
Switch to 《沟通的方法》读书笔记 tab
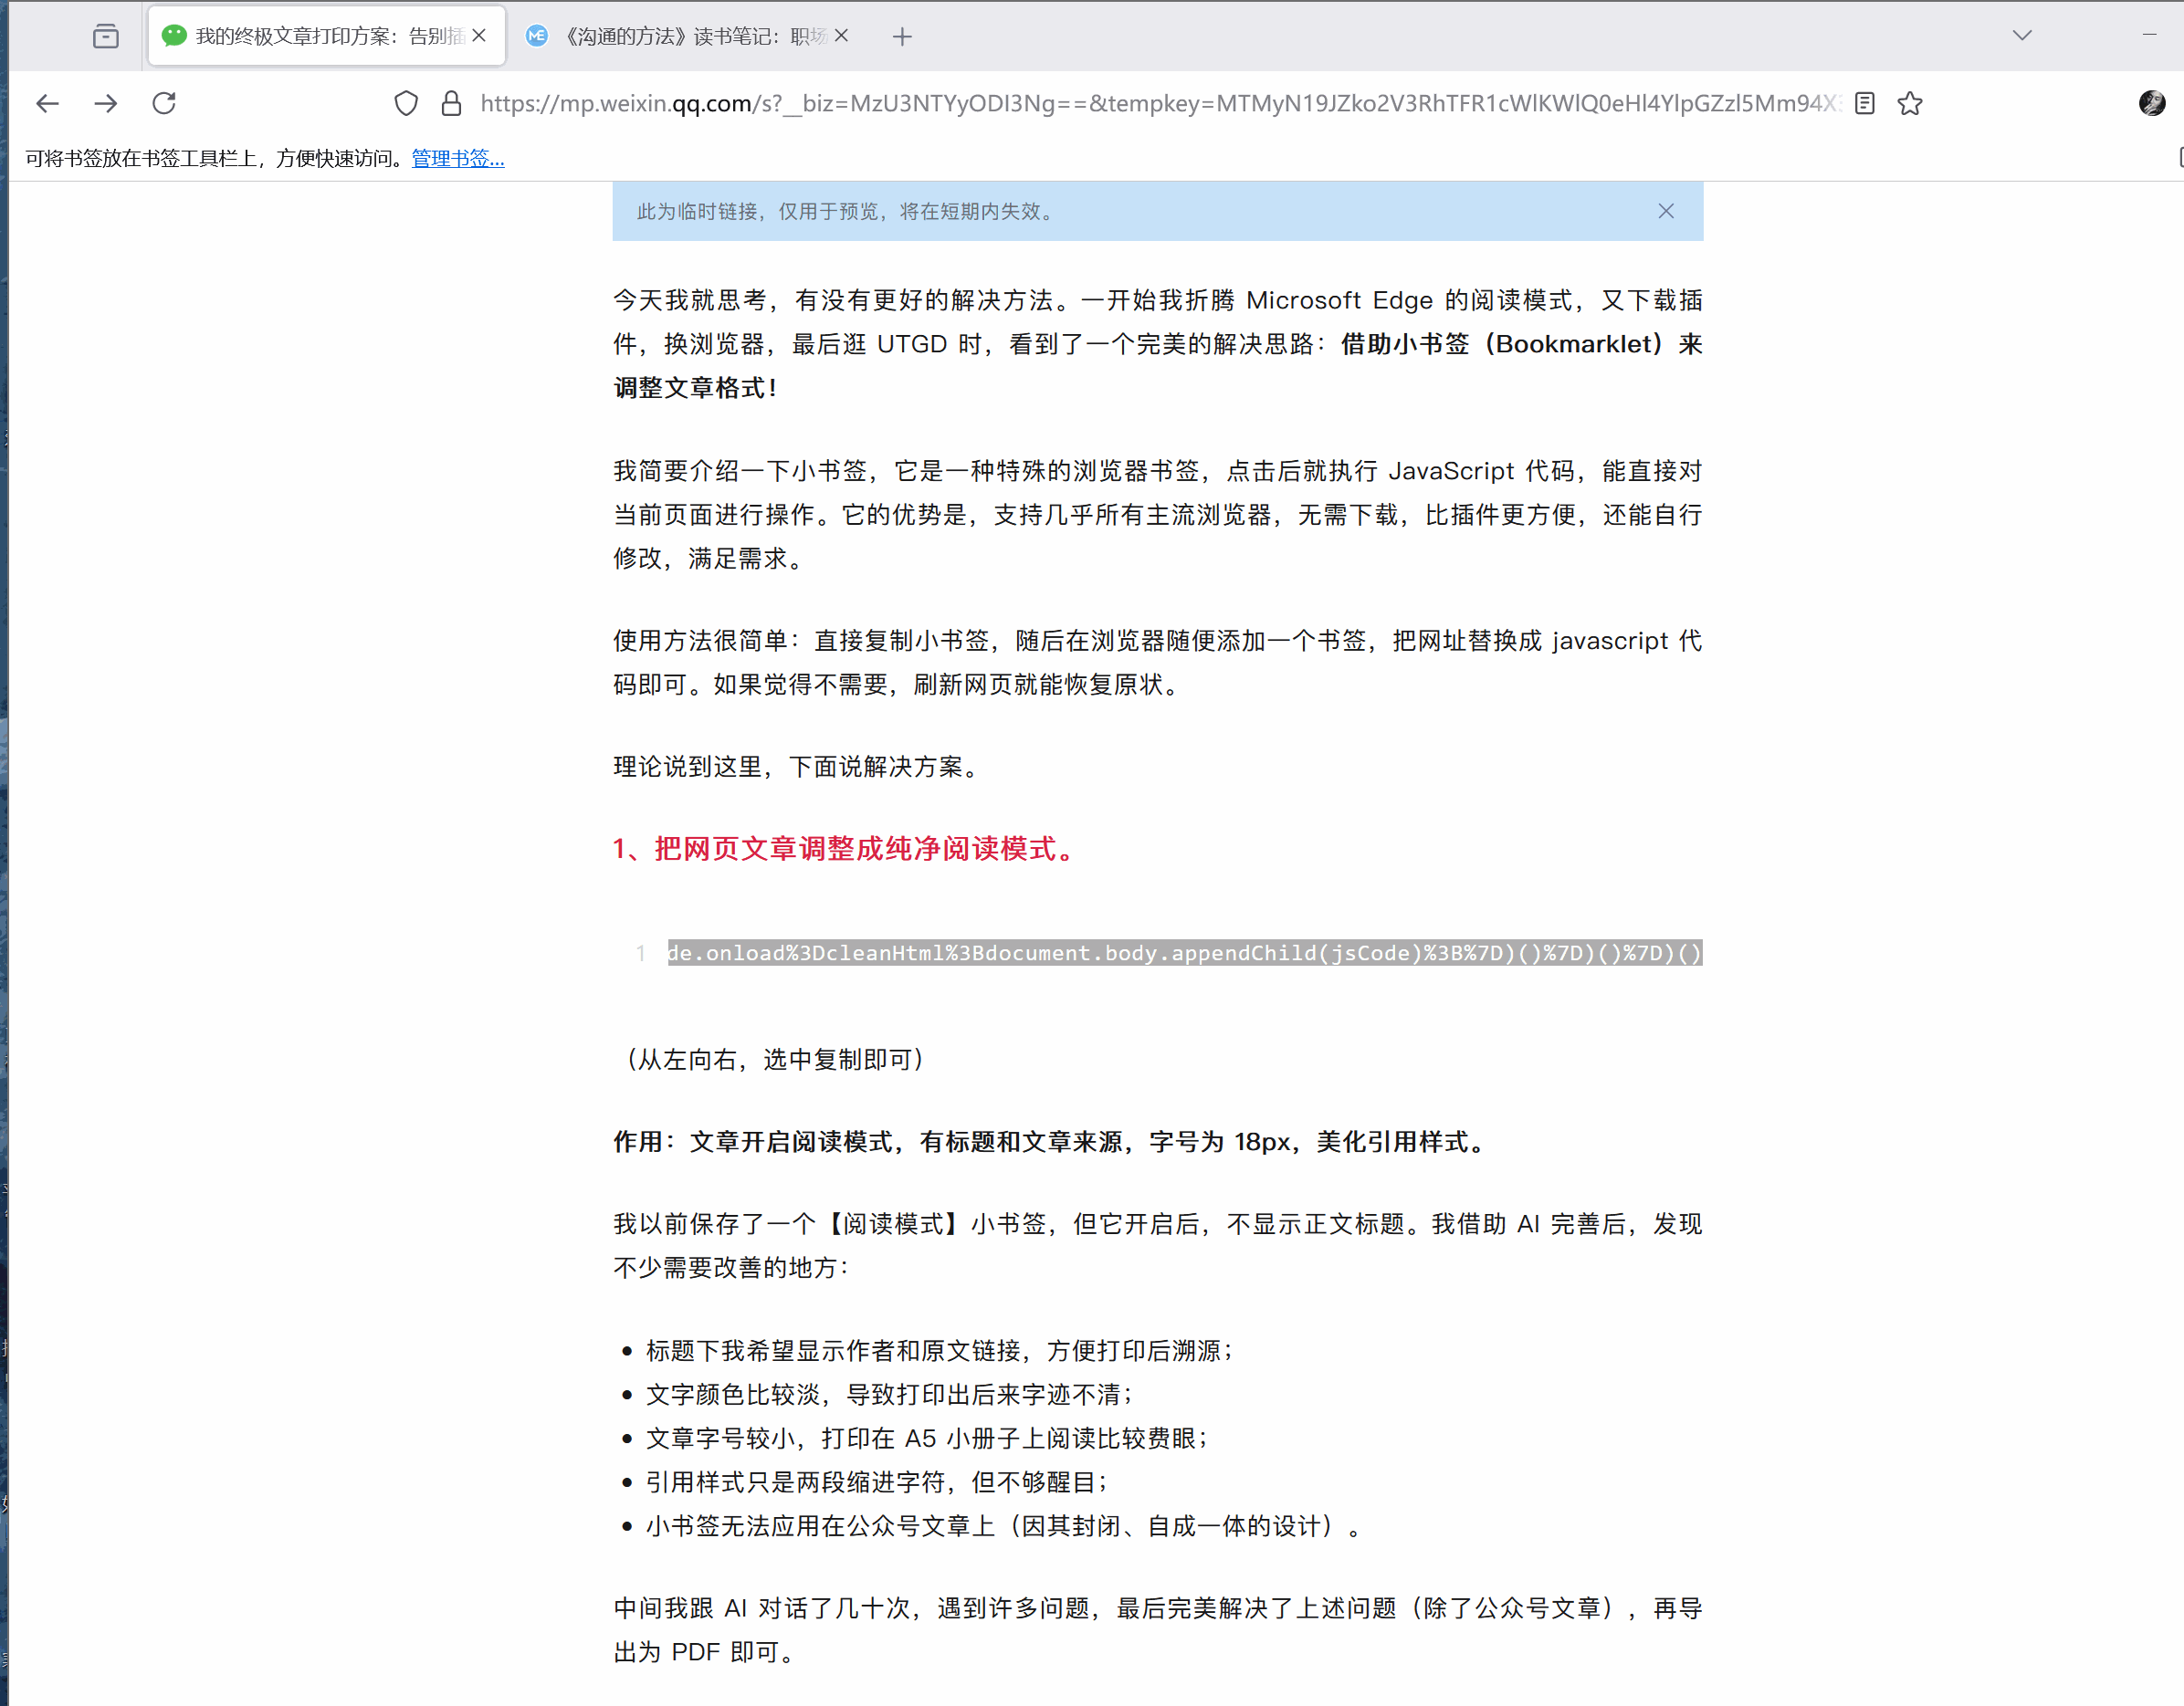click(686, 36)
